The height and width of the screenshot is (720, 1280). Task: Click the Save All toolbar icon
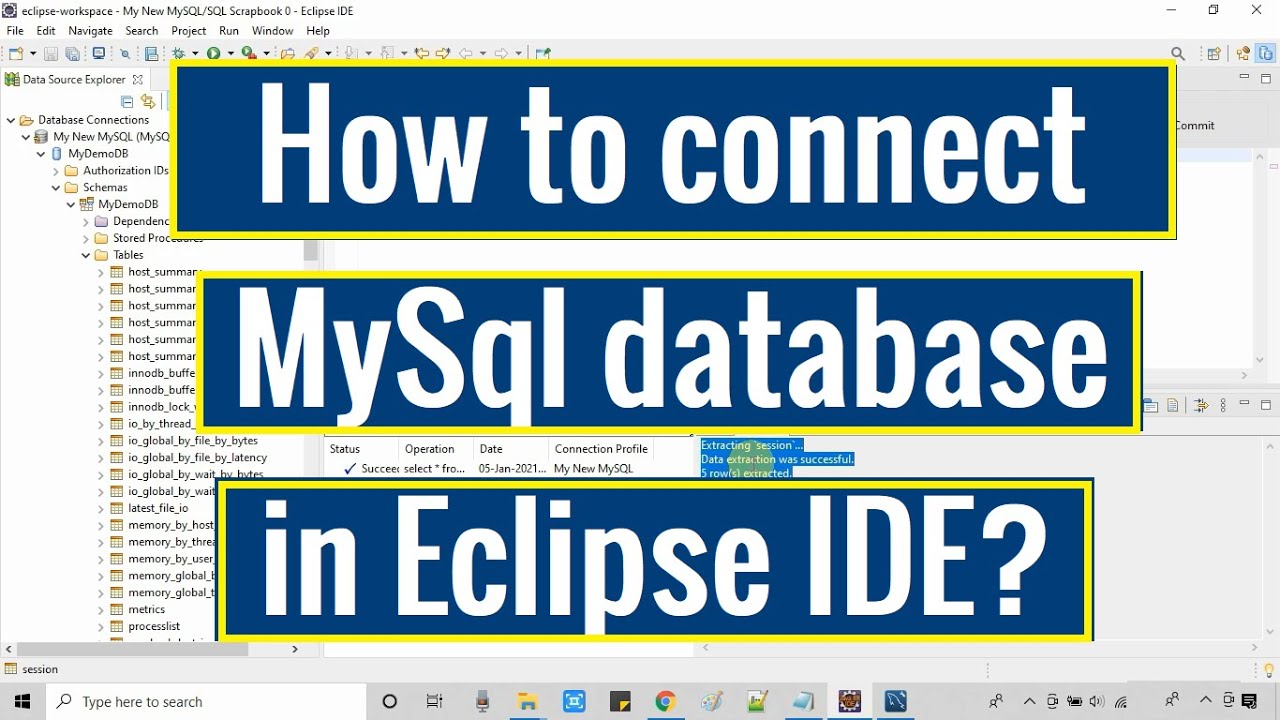tap(72, 54)
